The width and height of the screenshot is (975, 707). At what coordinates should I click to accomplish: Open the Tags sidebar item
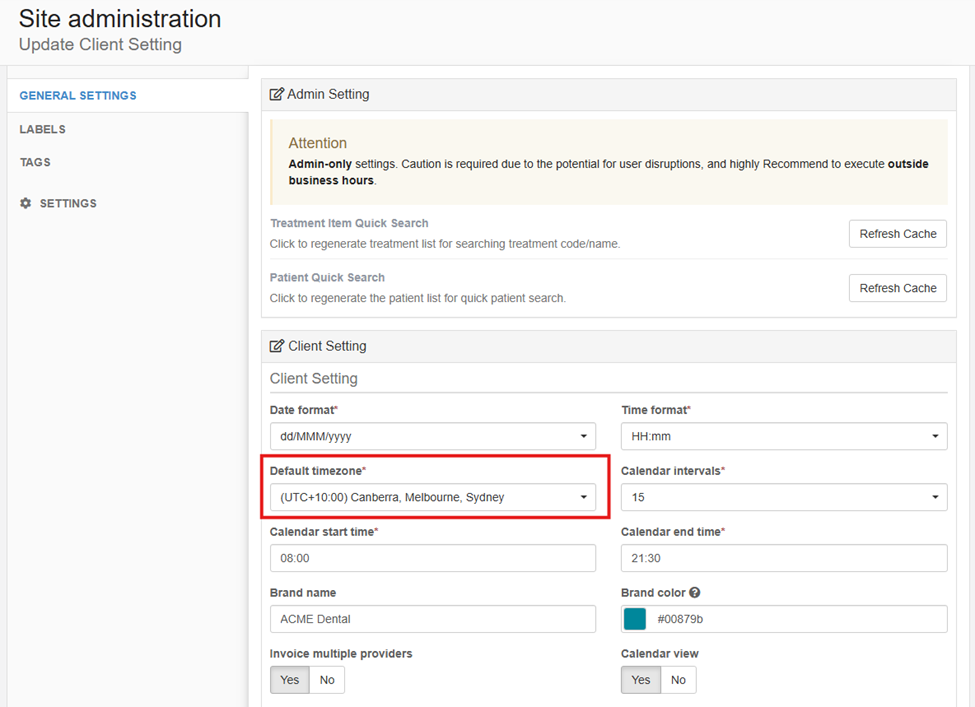point(35,162)
